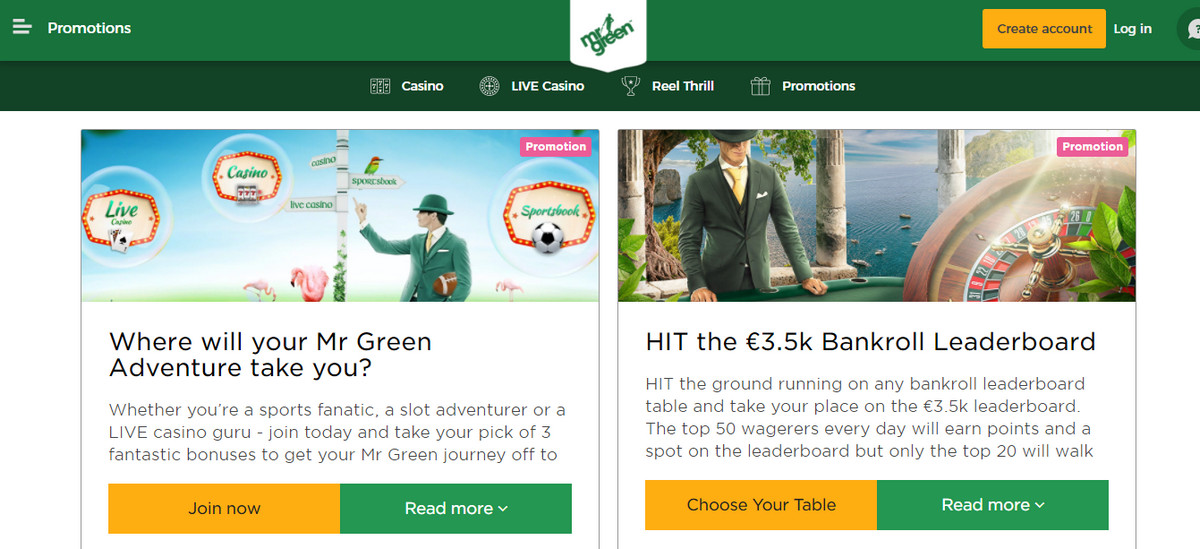Image resolution: width=1200 pixels, height=549 pixels.
Task: Open the hamburger menu icon
Action: tap(22, 27)
